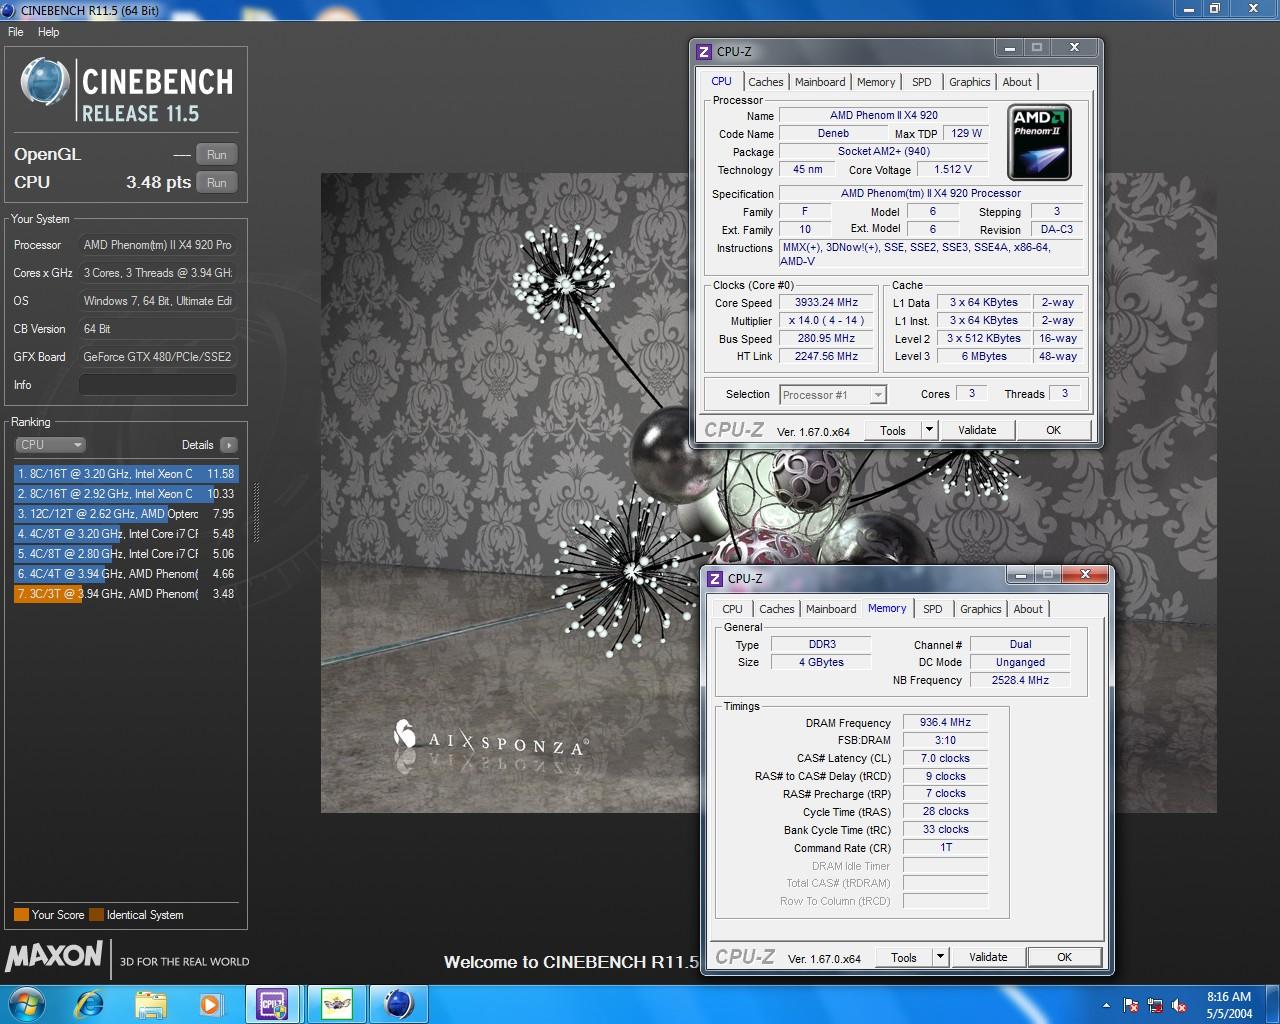Open Mainboard tab in top CPU-Z window
The width and height of the screenshot is (1280, 1024).
[820, 82]
